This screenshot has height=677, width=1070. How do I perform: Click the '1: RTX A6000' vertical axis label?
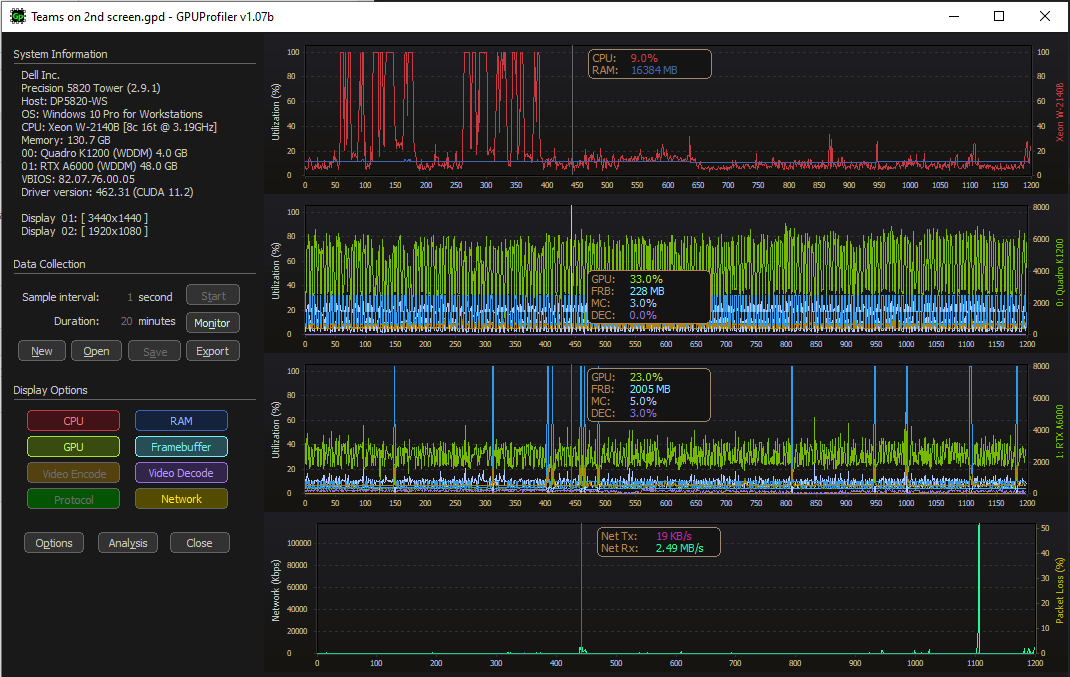(1059, 431)
